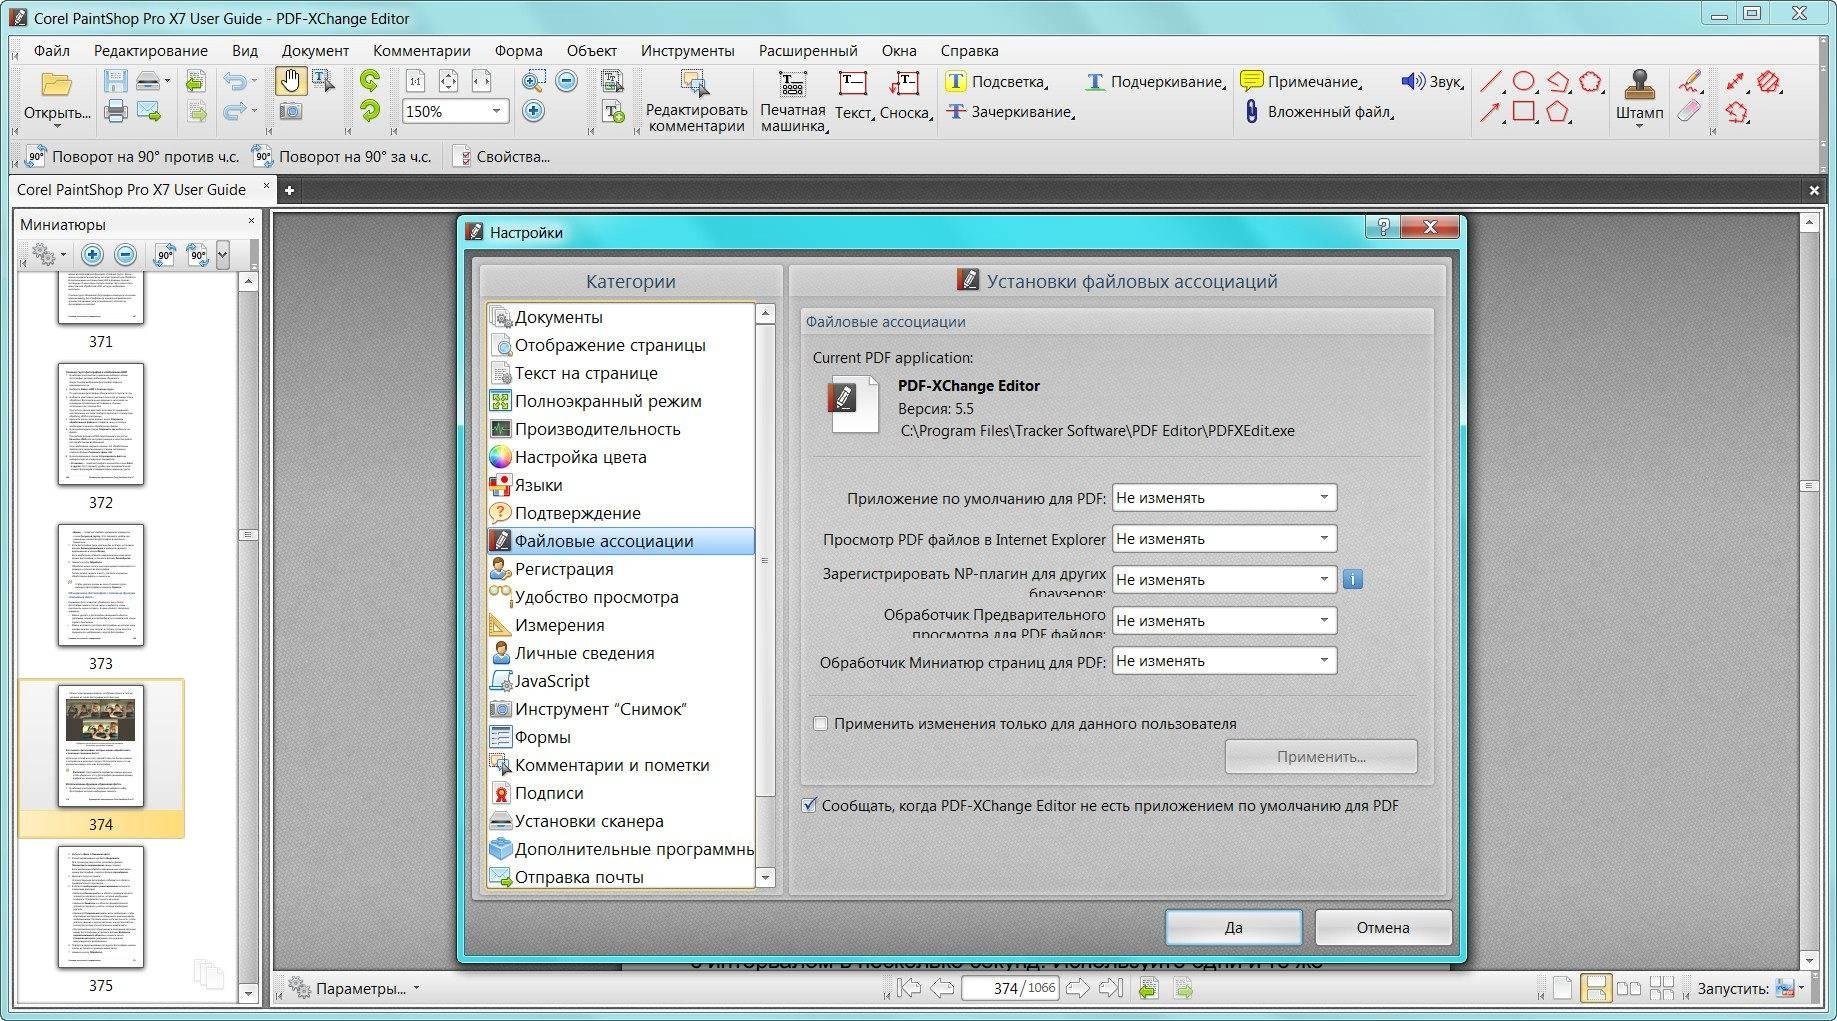Open the Комментарии menu
The height and width of the screenshot is (1021, 1837).
point(422,50)
